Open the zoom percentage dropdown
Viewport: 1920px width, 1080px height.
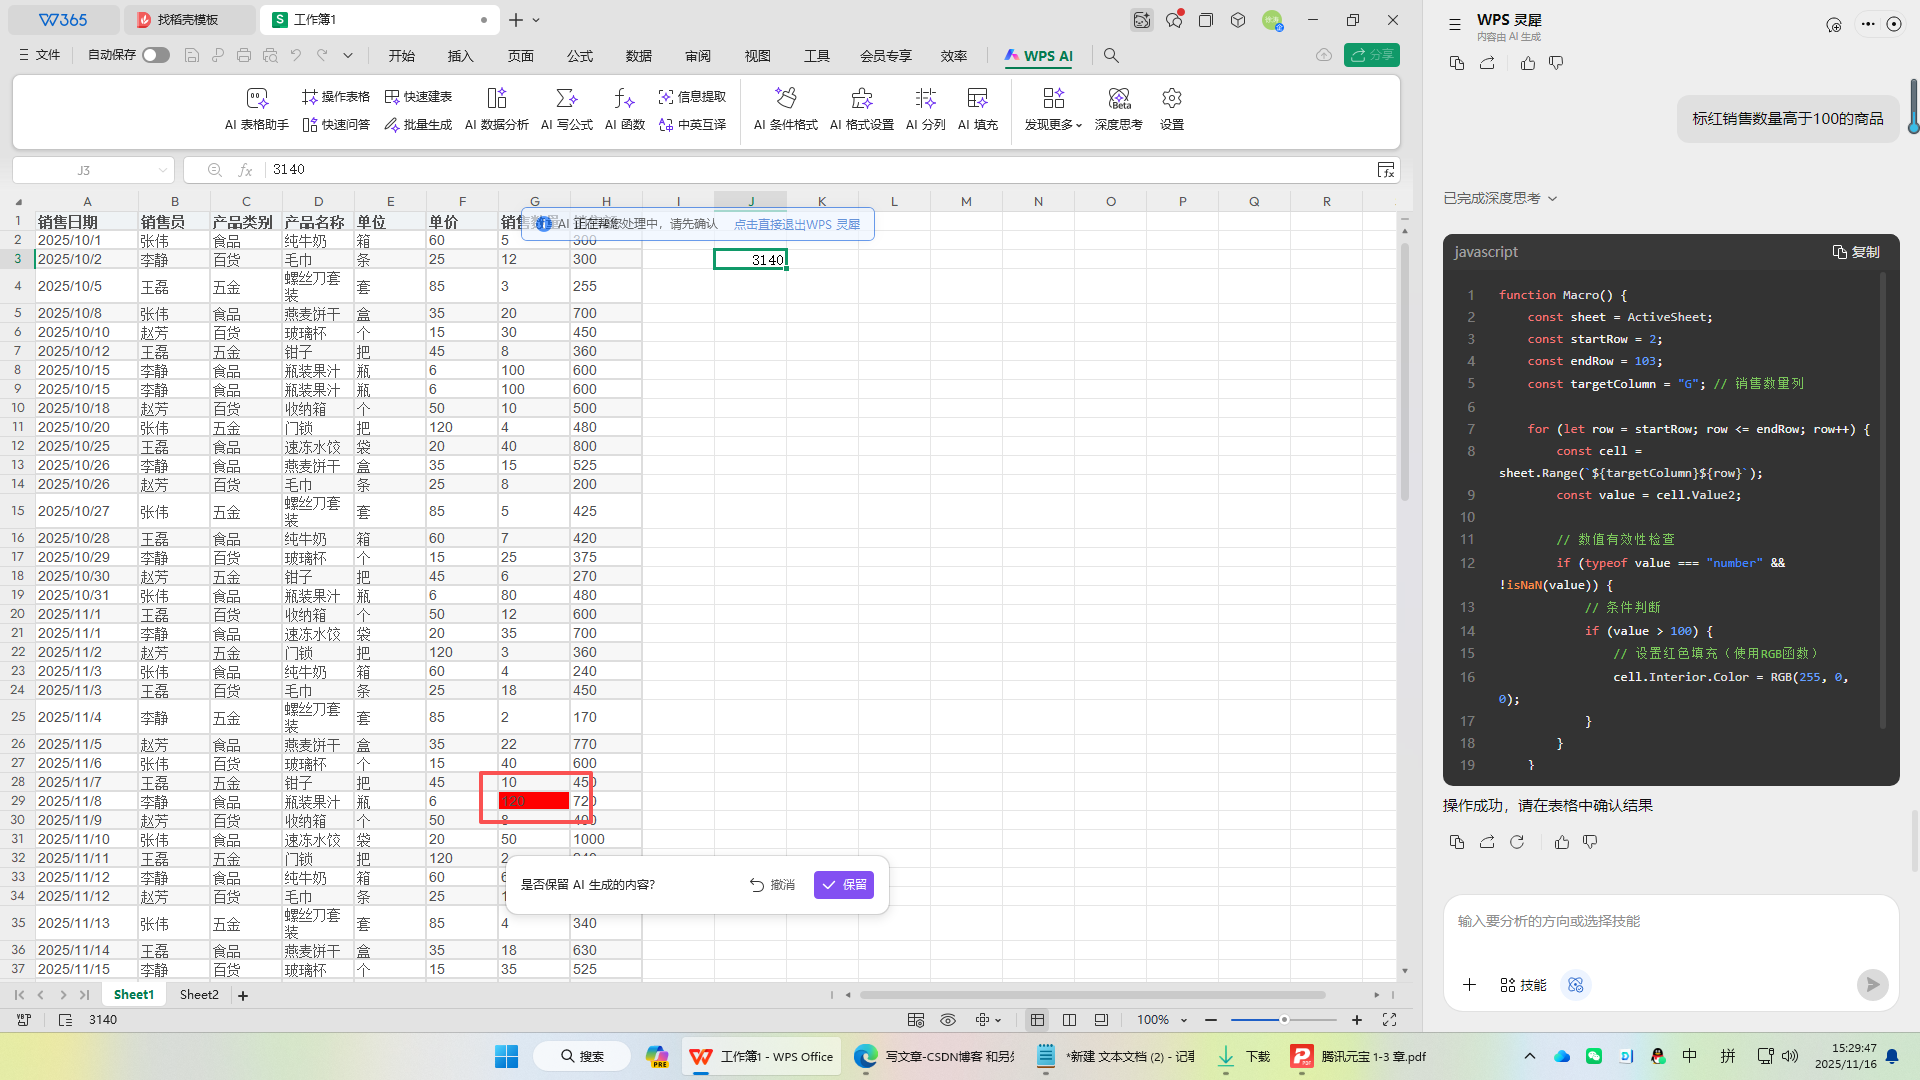click(x=1184, y=1020)
